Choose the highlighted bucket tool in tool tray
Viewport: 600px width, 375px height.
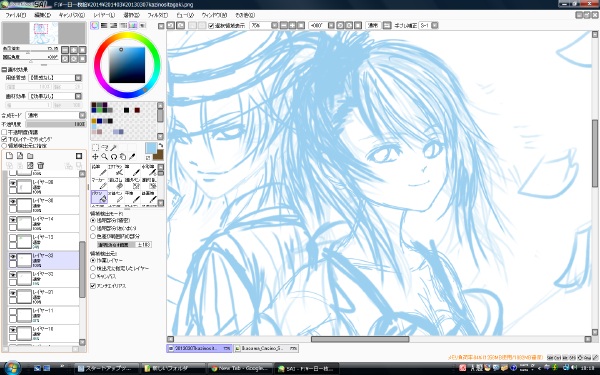click(99, 197)
